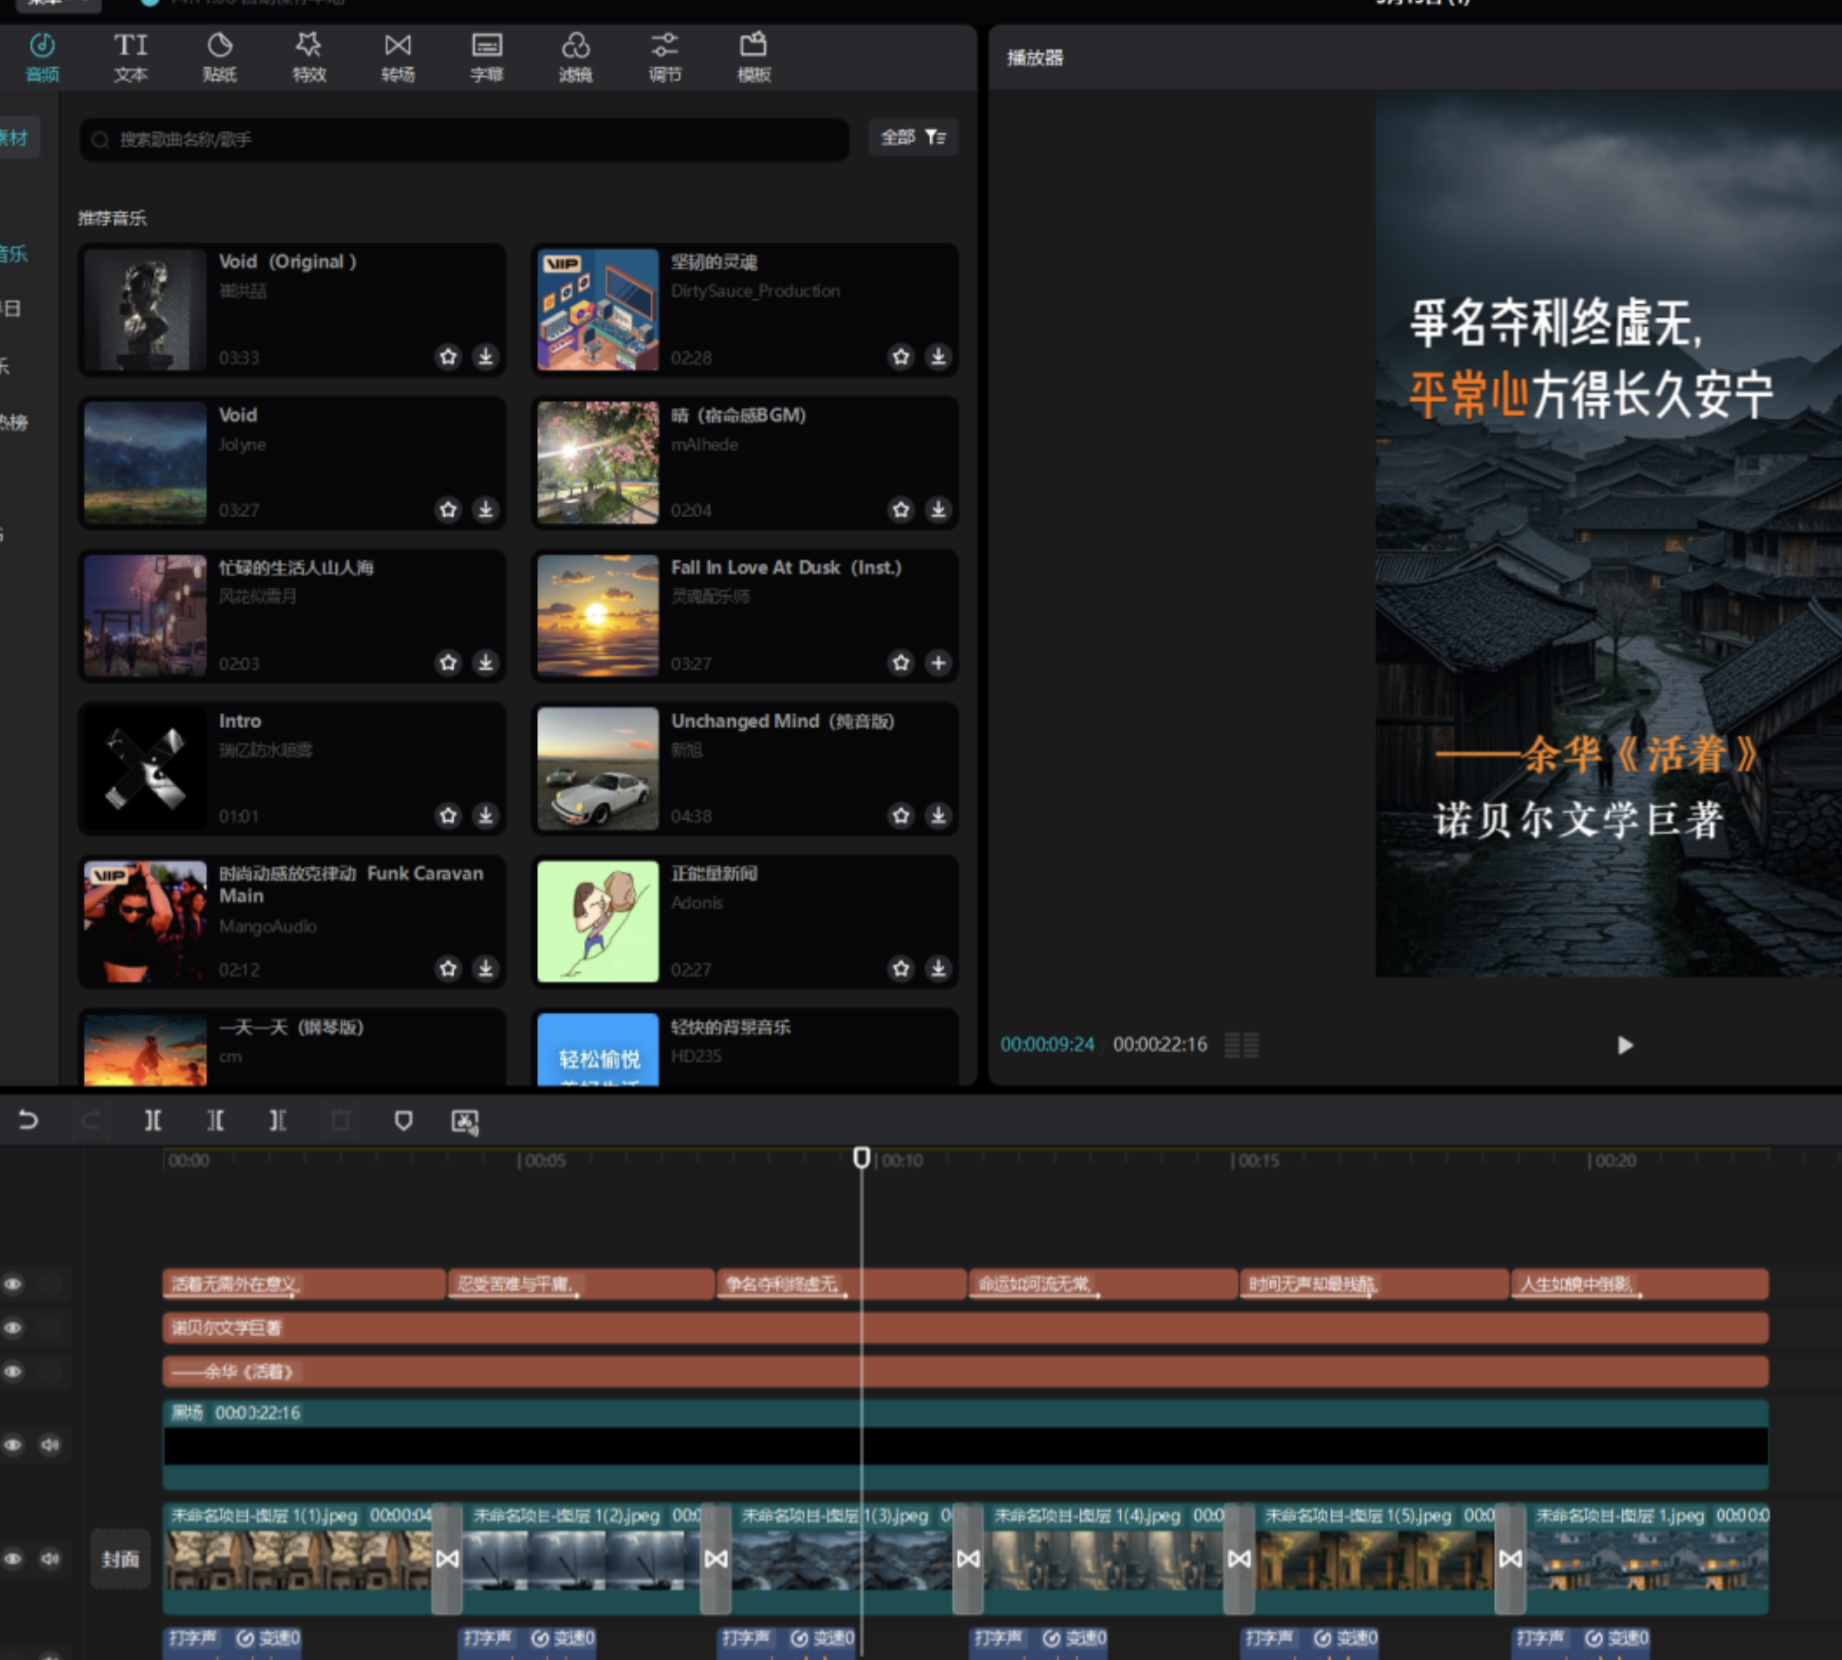Switch to the 转场 tab

[397, 56]
